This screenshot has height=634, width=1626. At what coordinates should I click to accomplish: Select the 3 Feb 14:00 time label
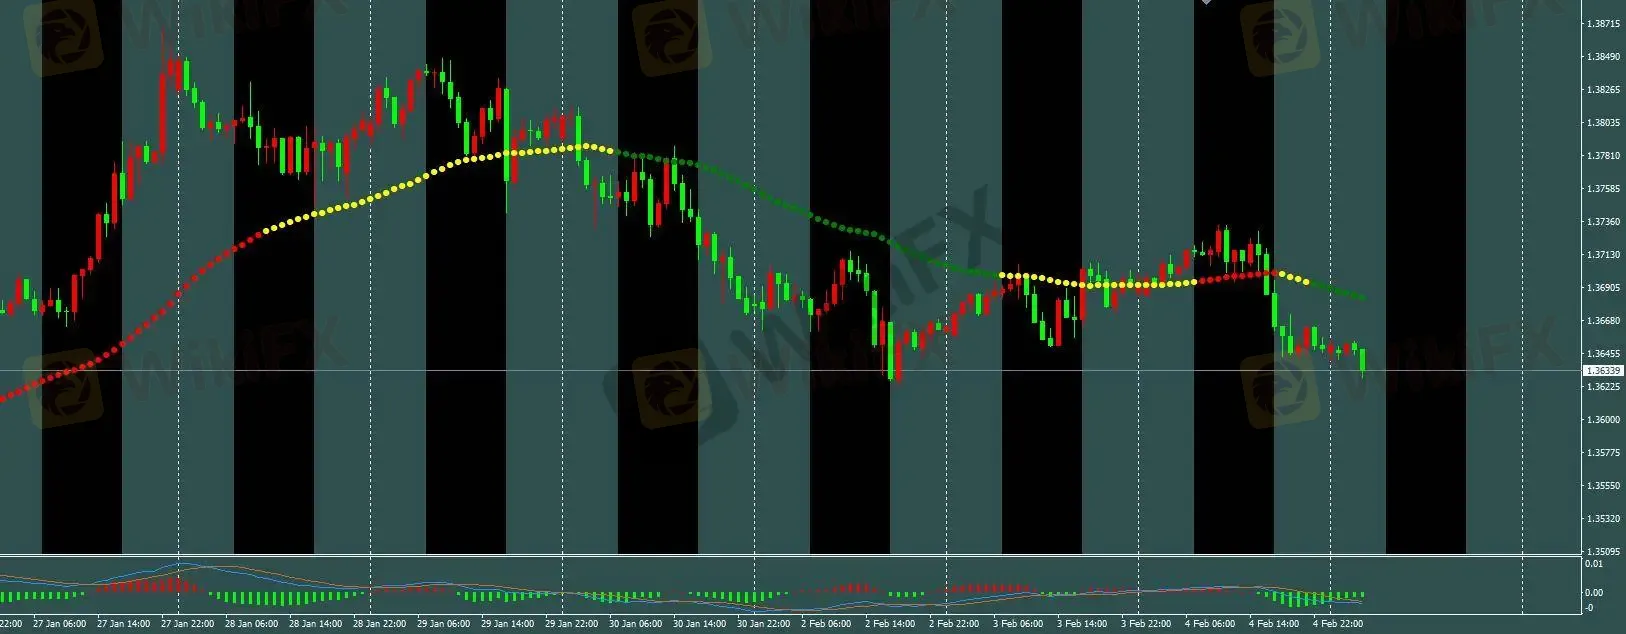click(1083, 624)
